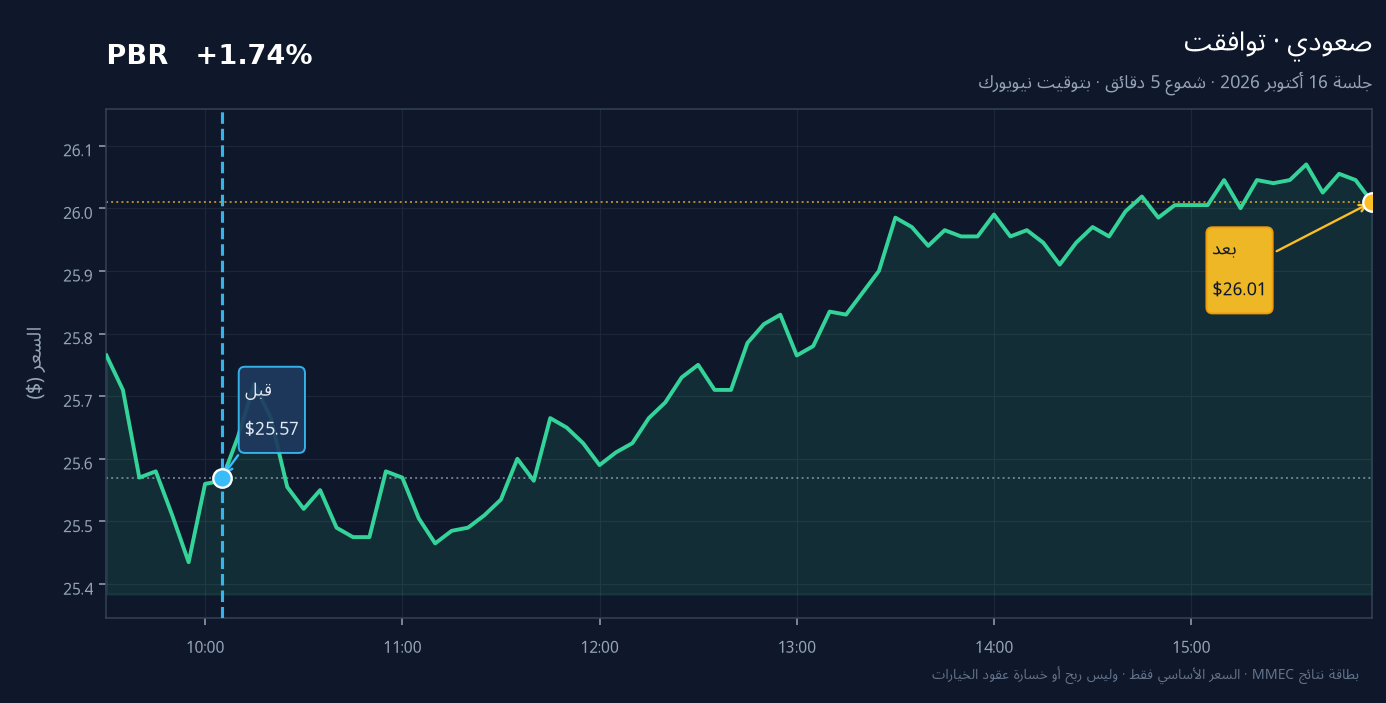Click the 26.0 price axis label
The height and width of the screenshot is (703, 1386).
coord(77,212)
